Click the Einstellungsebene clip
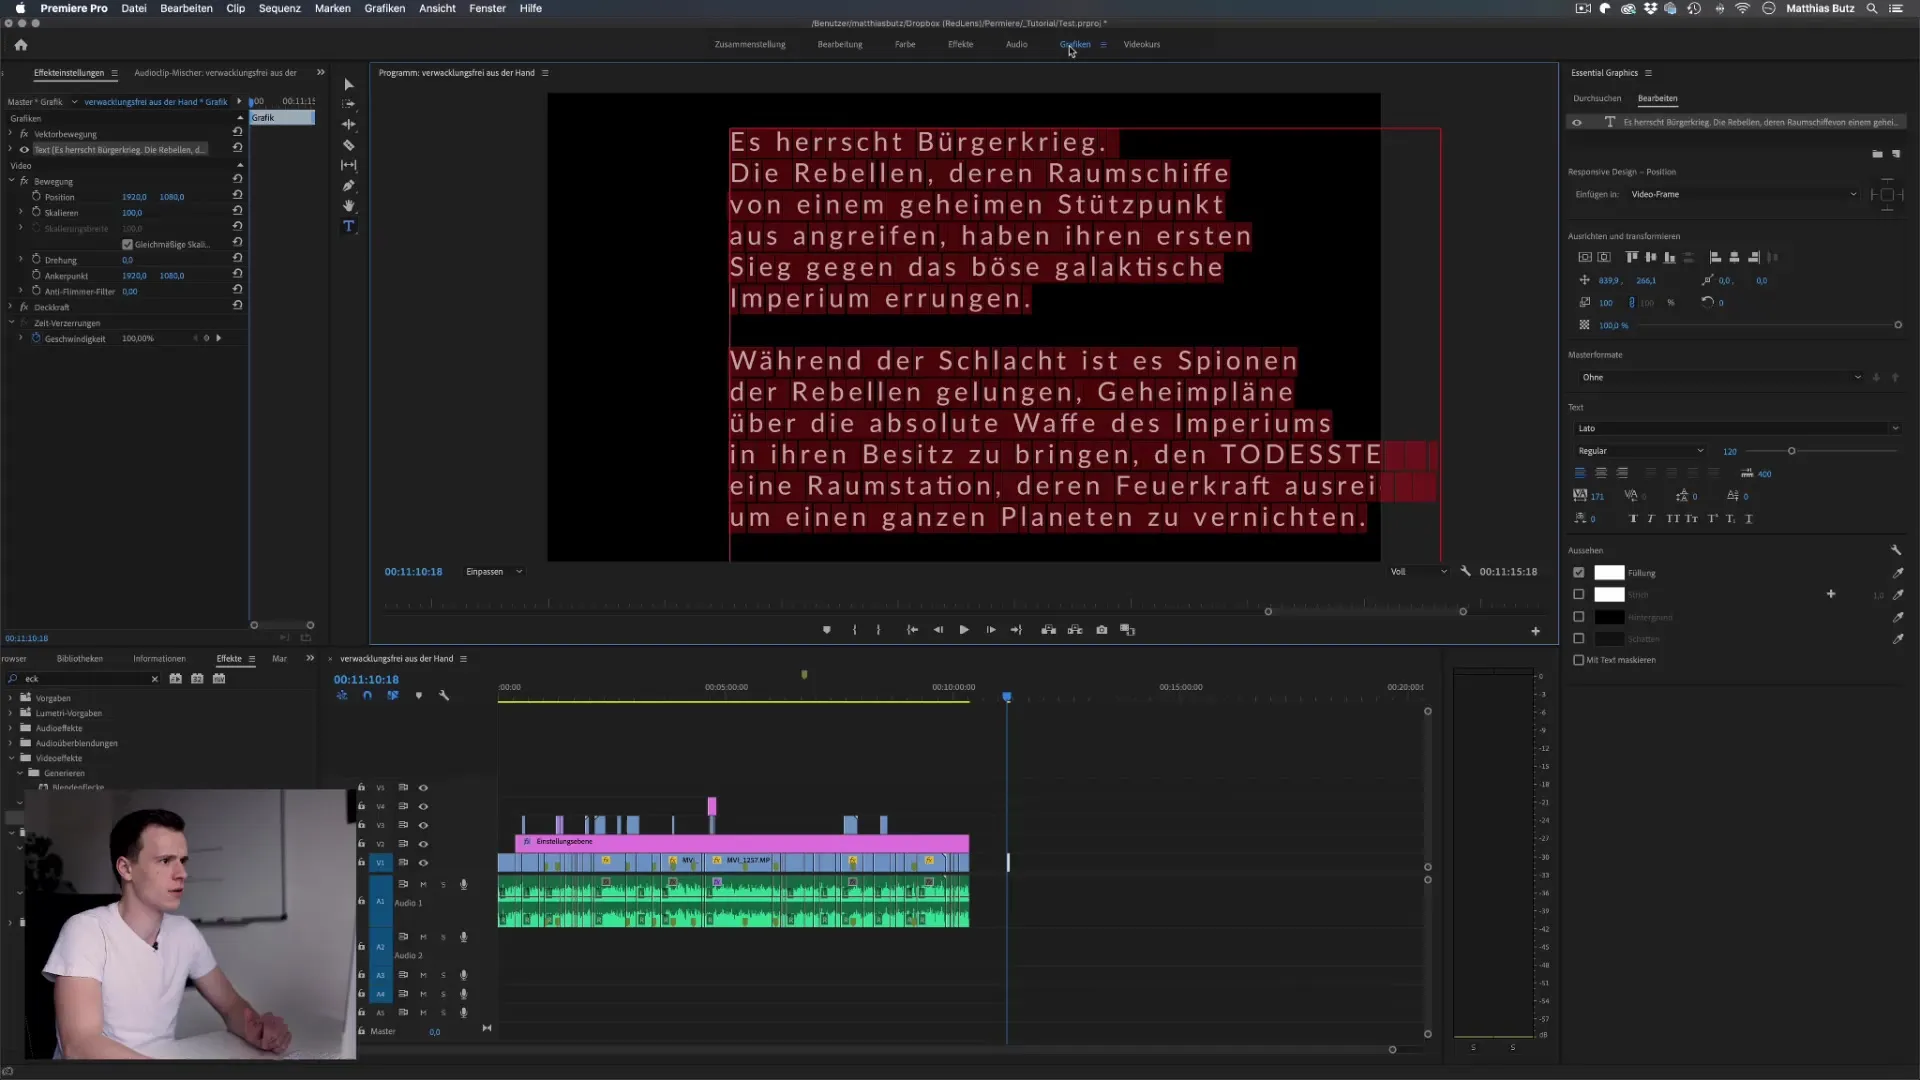Image resolution: width=1920 pixels, height=1080 pixels. [x=741, y=842]
